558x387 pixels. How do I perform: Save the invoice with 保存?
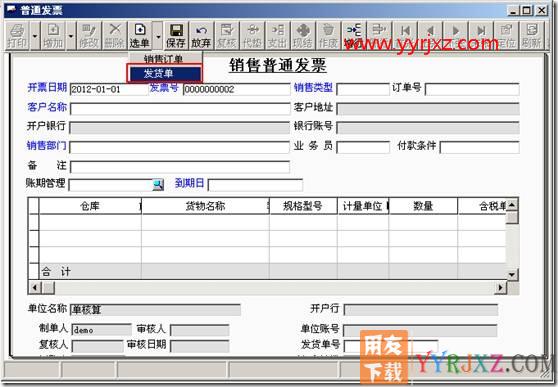tap(176, 35)
